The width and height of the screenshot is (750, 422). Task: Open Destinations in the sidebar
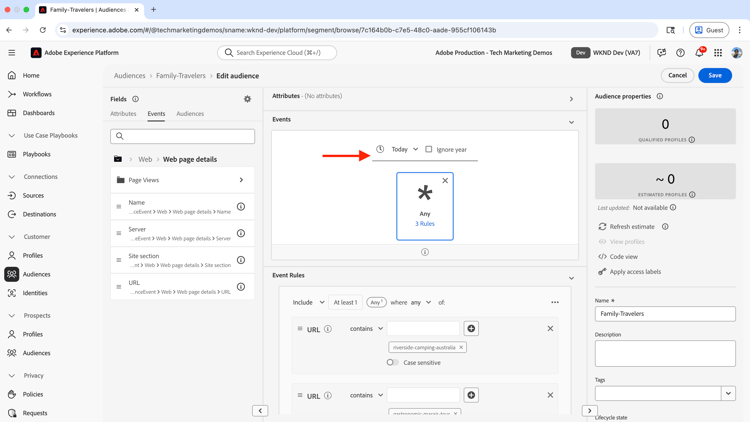click(39, 214)
